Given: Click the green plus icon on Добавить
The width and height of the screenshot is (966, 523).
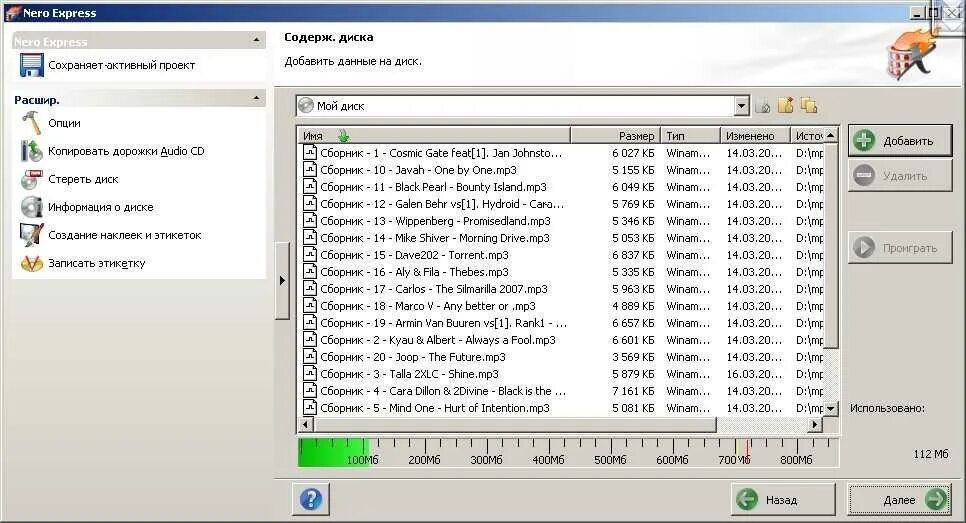Looking at the screenshot, I should 864,140.
